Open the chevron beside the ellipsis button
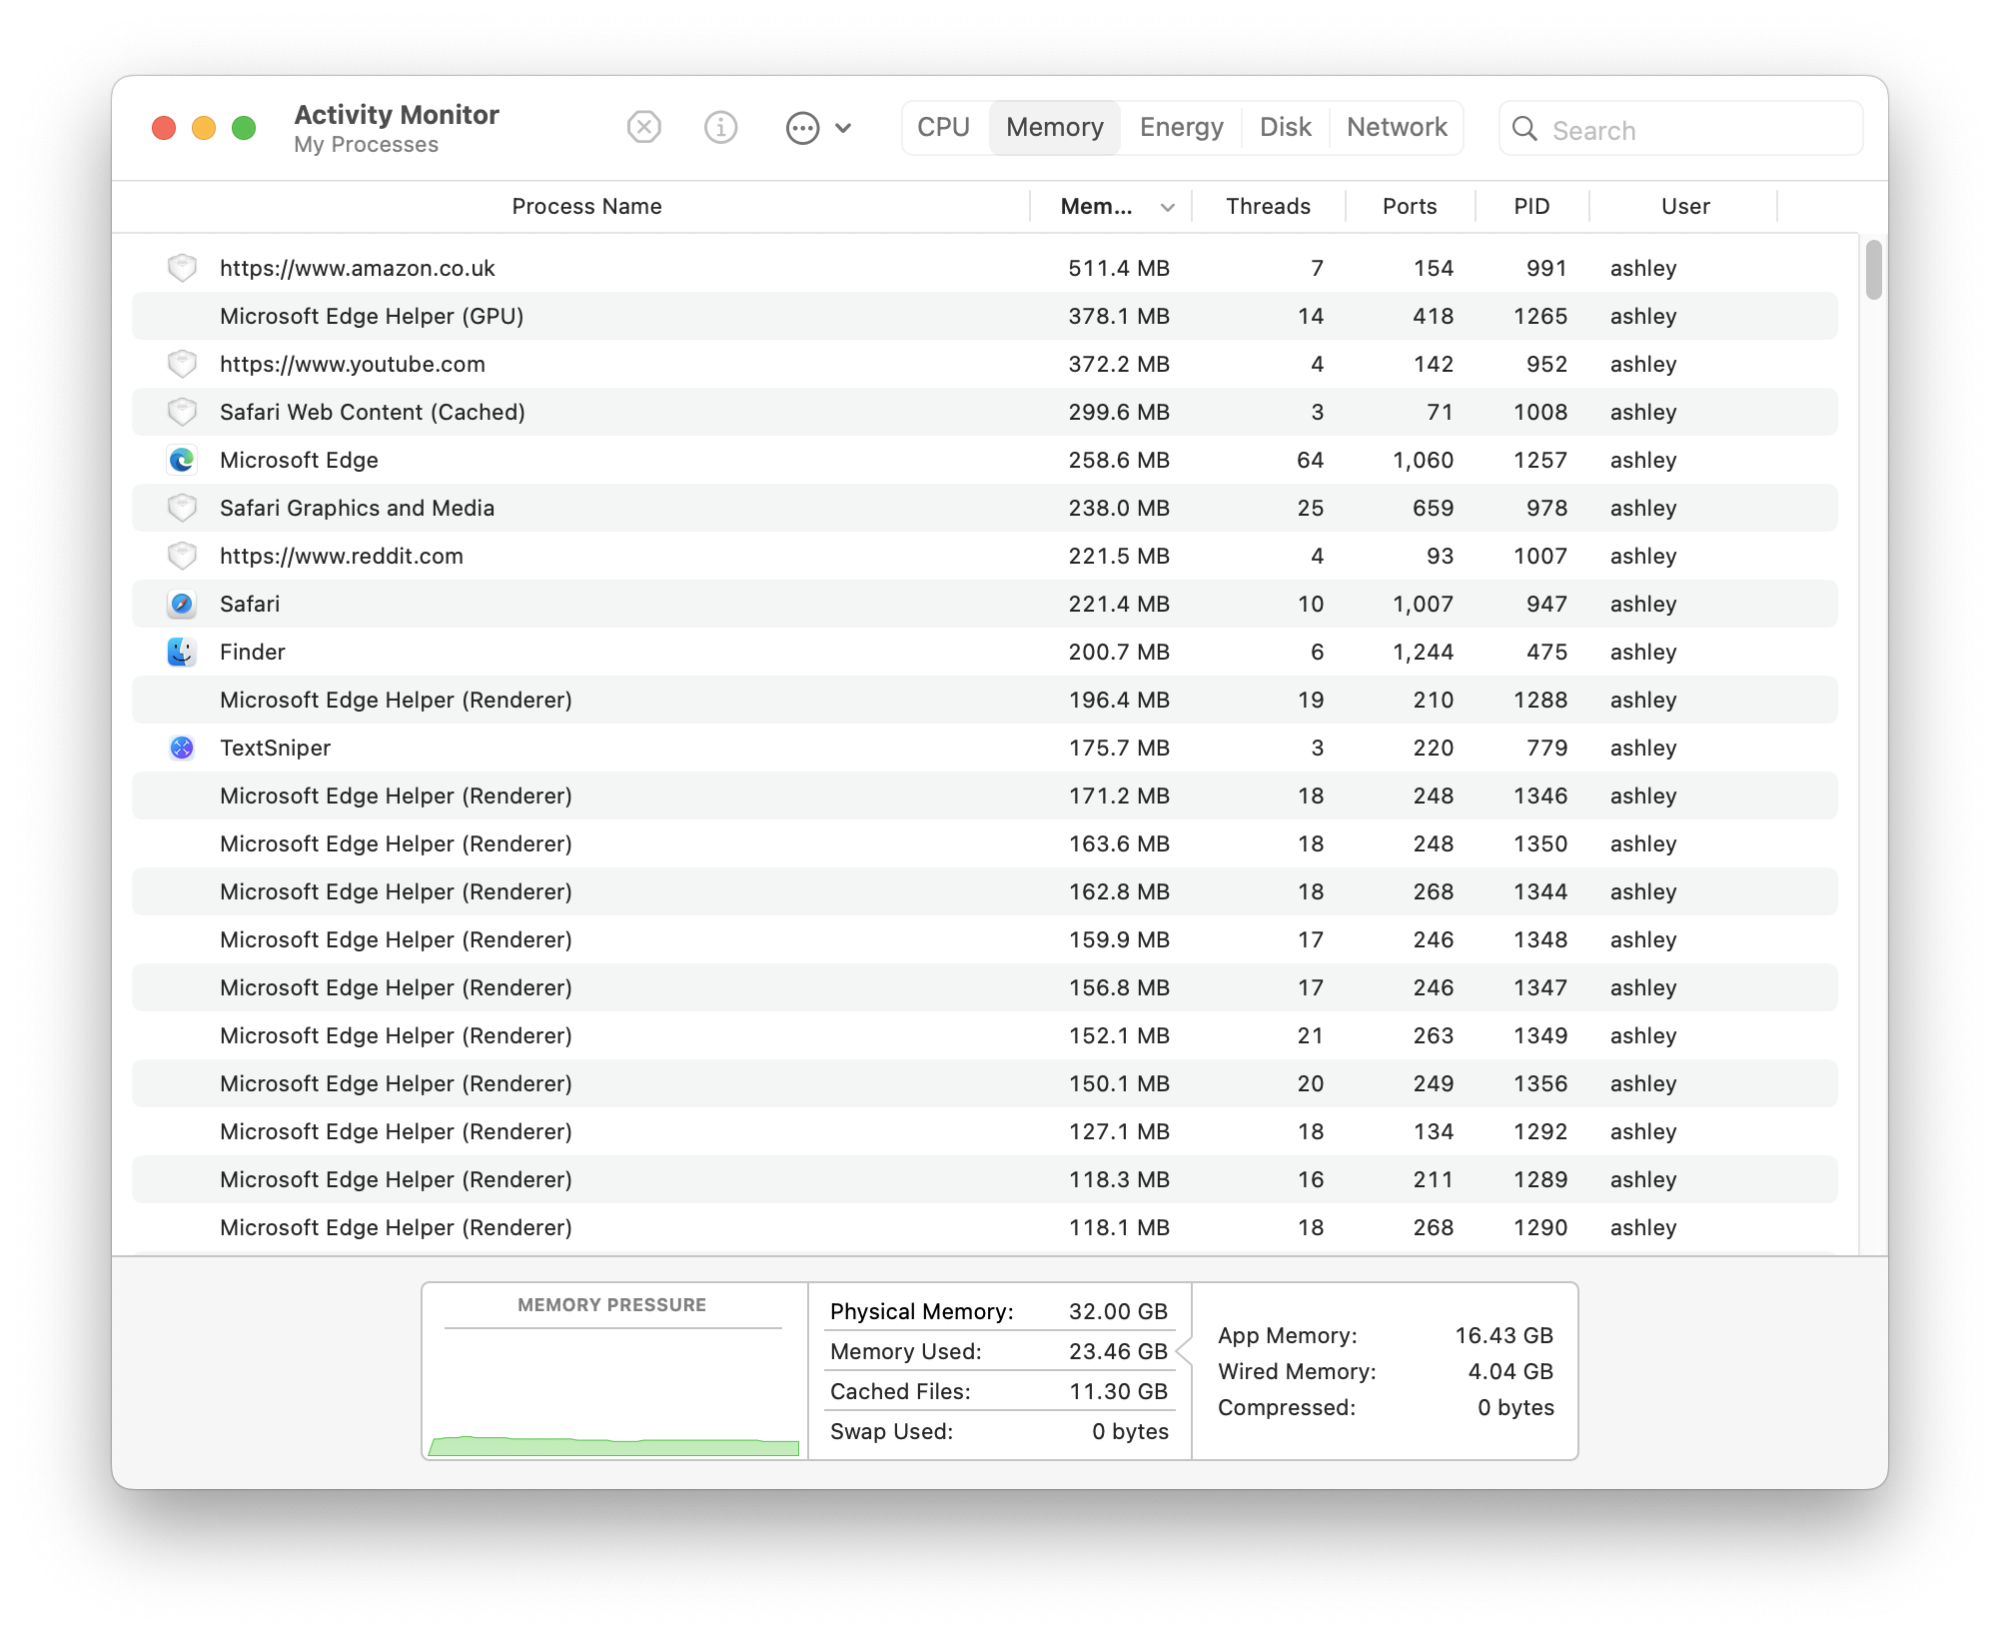2000x1637 pixels. click(x=843, y=128)
